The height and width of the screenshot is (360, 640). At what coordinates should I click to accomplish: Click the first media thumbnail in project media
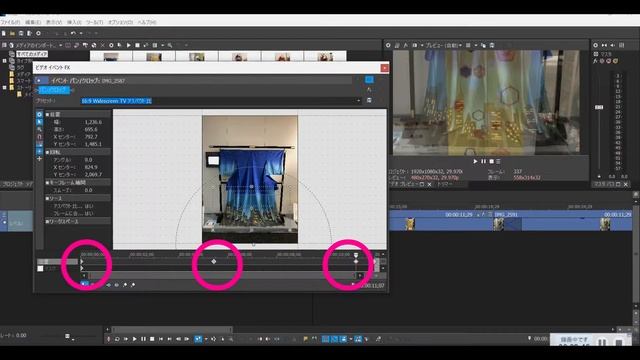(111, 57)
